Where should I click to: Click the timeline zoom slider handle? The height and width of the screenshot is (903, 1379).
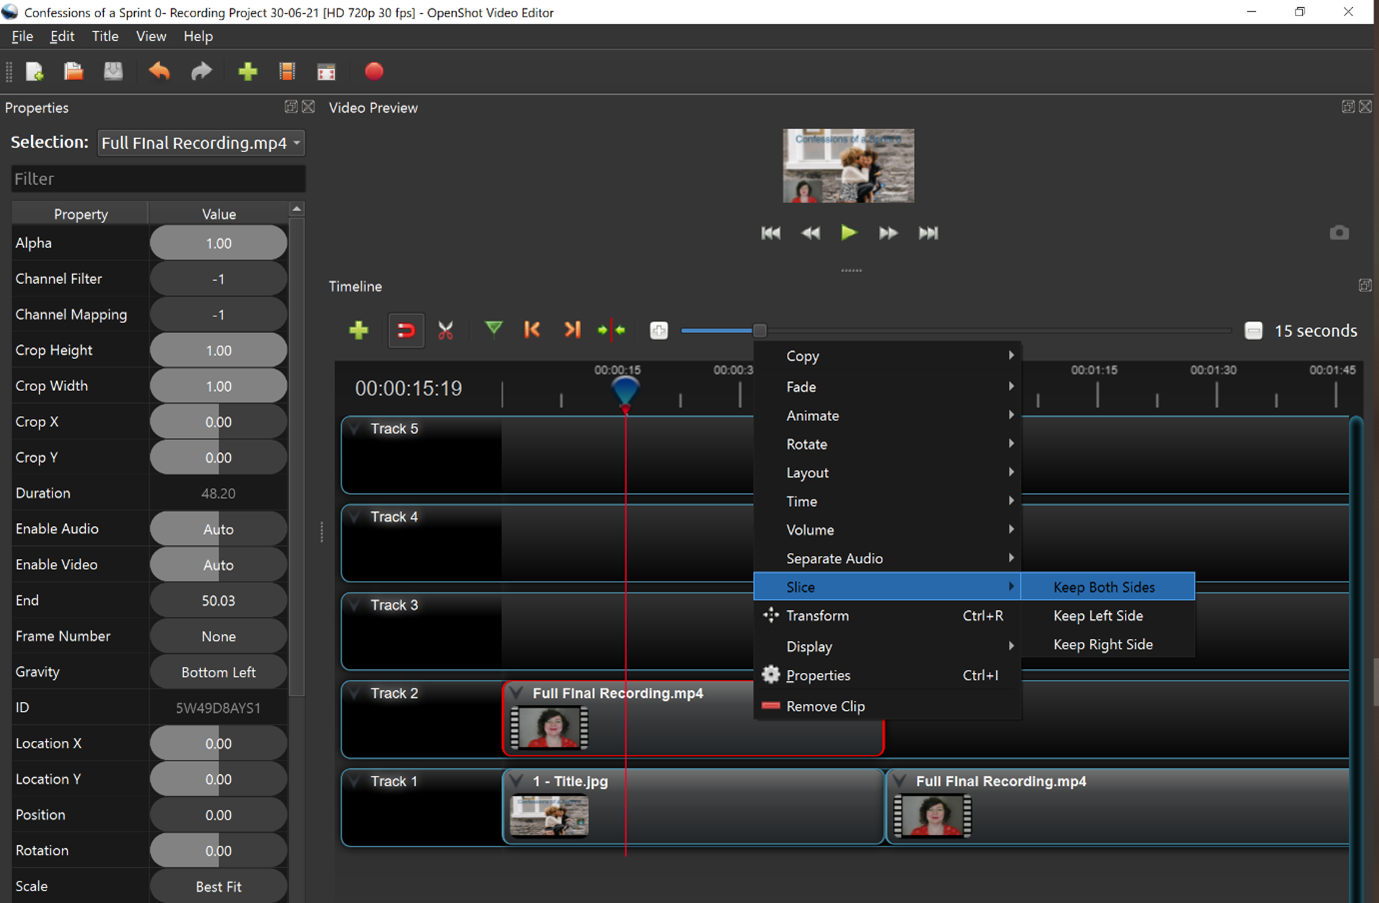[x=759, y=330]
